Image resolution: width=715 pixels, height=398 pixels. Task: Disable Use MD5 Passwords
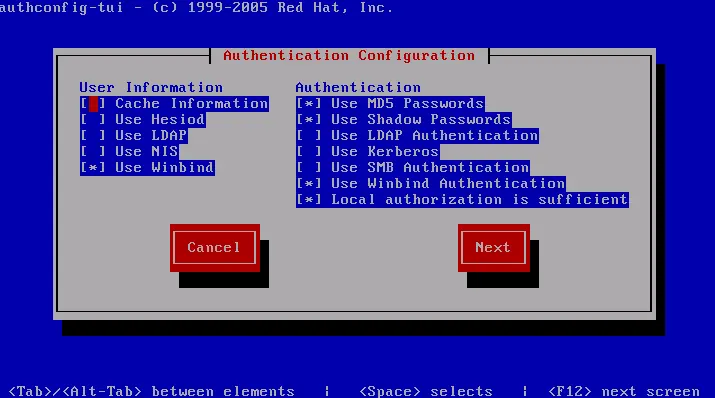pyautogui.click(x=390, y=103)
